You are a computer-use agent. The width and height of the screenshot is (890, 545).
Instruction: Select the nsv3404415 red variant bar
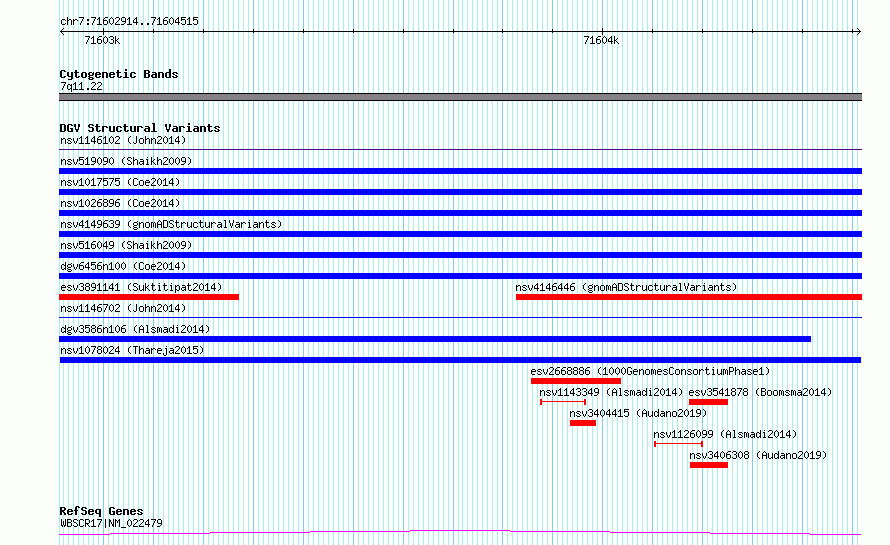click(583, 423)
